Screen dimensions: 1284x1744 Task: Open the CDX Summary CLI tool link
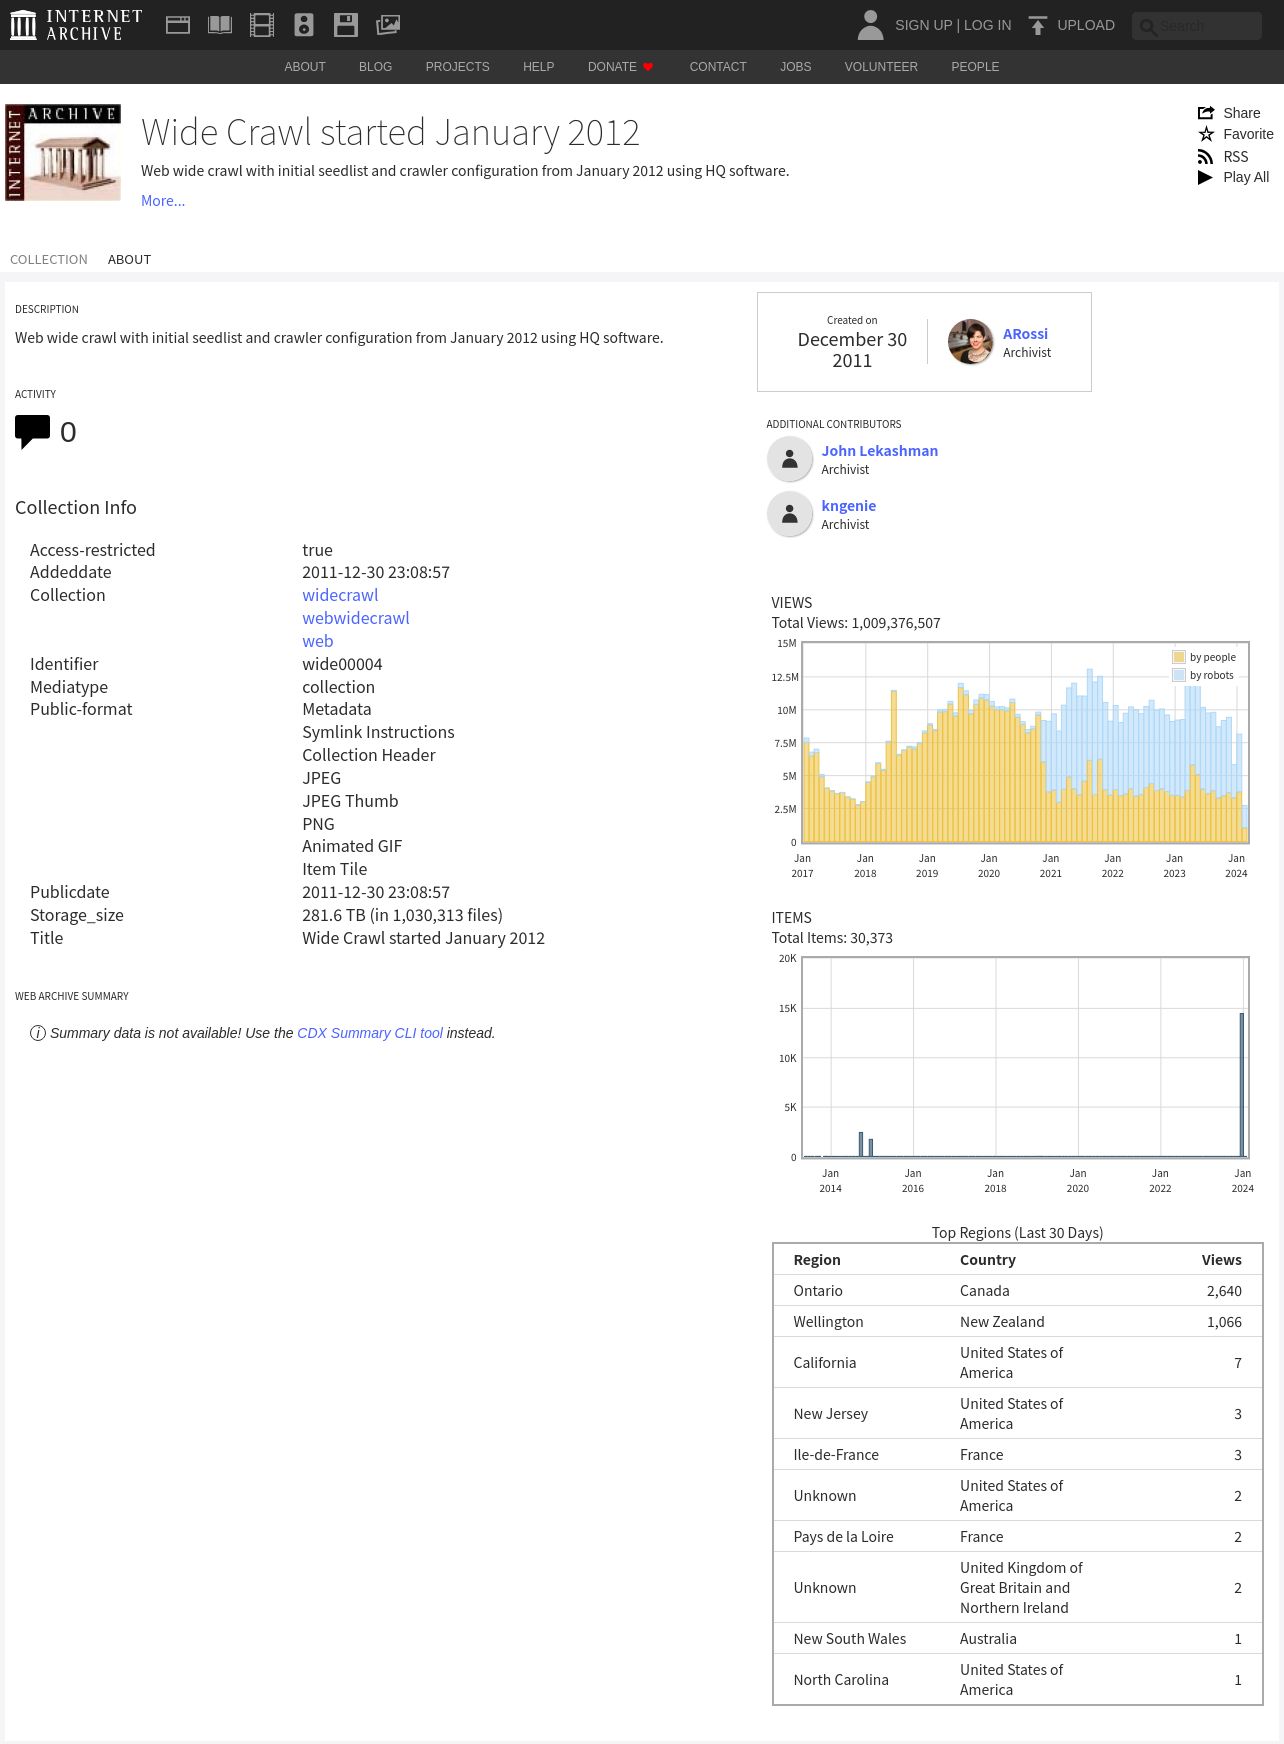(370, 1033)
